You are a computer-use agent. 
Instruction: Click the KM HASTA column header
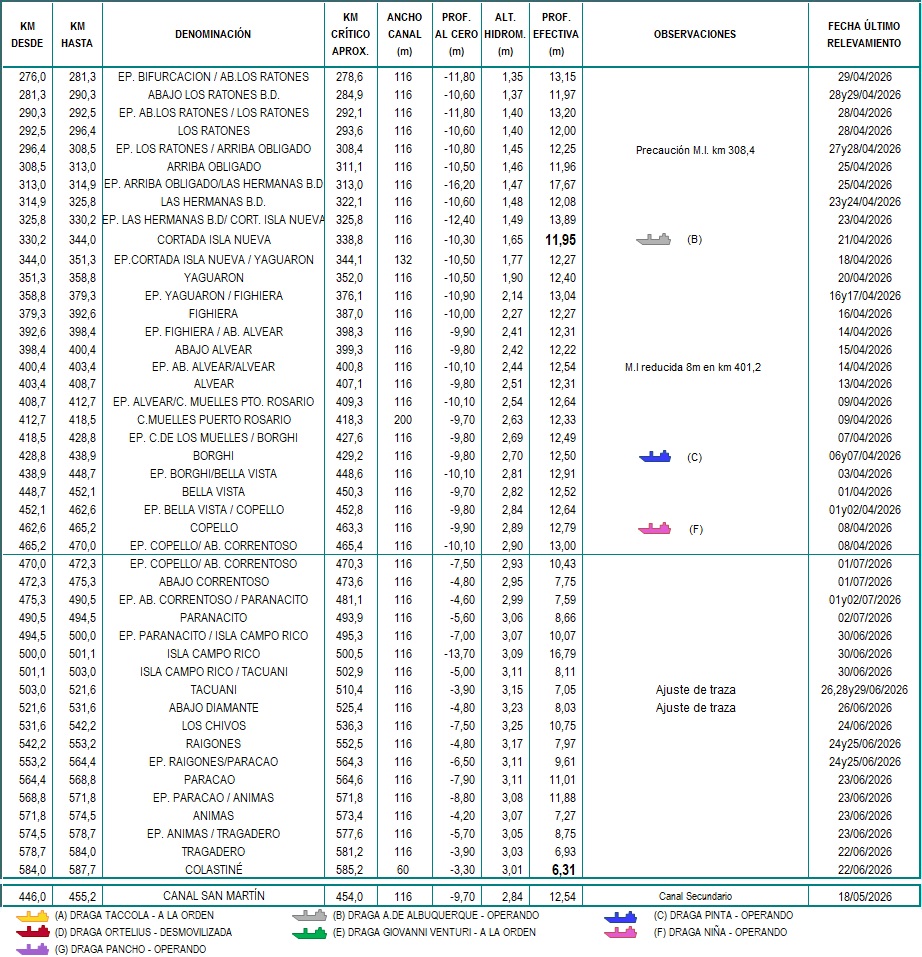77,34
